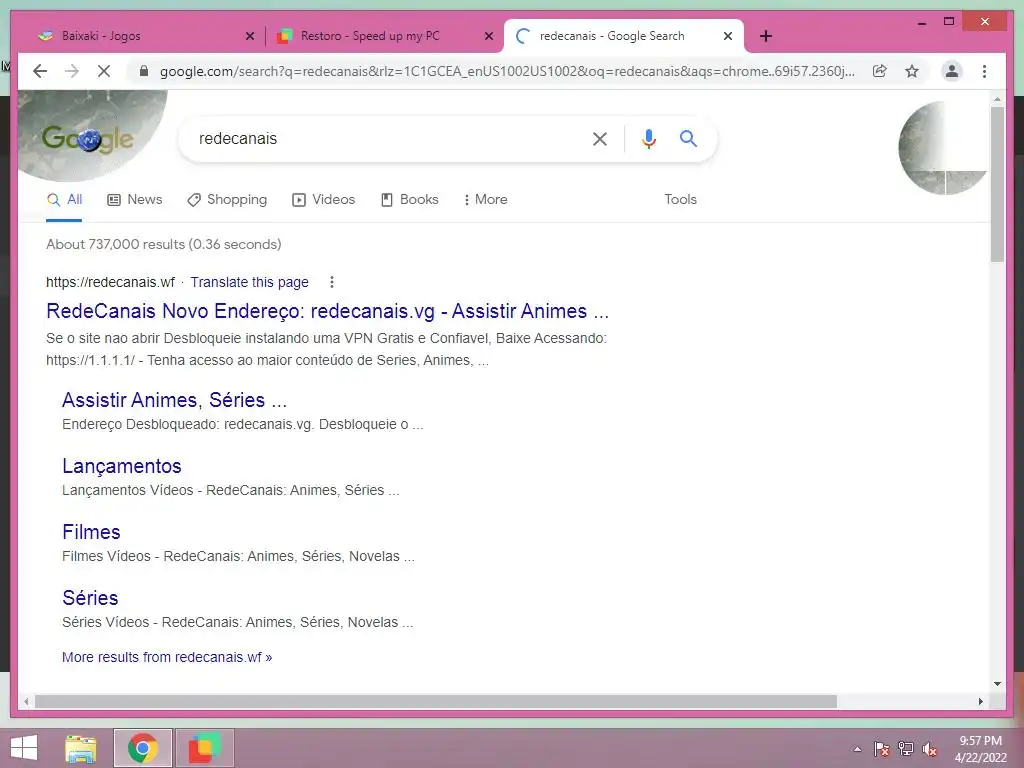Open Chrome's three-dot menu
1024x768 pixels.
tap(984, 71)
